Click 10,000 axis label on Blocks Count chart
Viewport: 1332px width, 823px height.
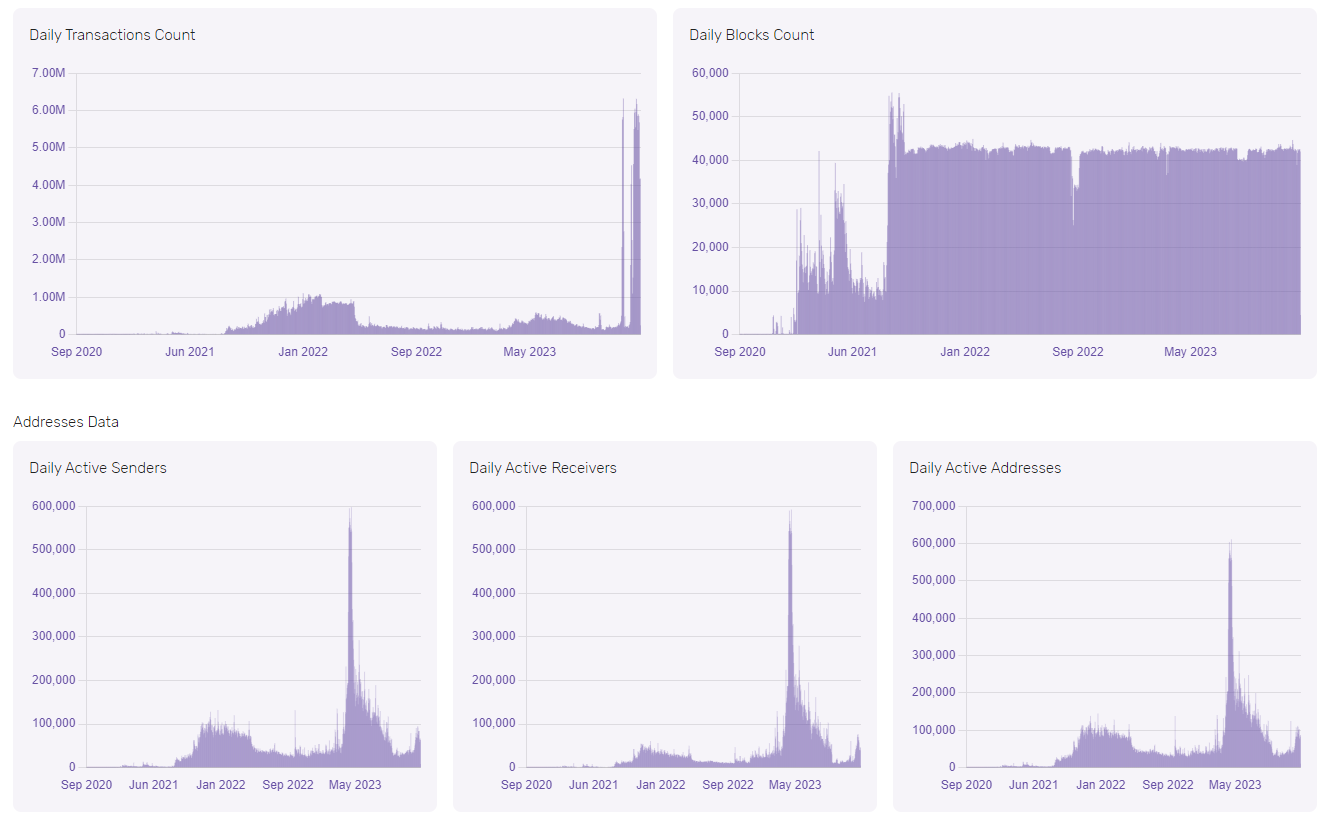click(709, 291)
